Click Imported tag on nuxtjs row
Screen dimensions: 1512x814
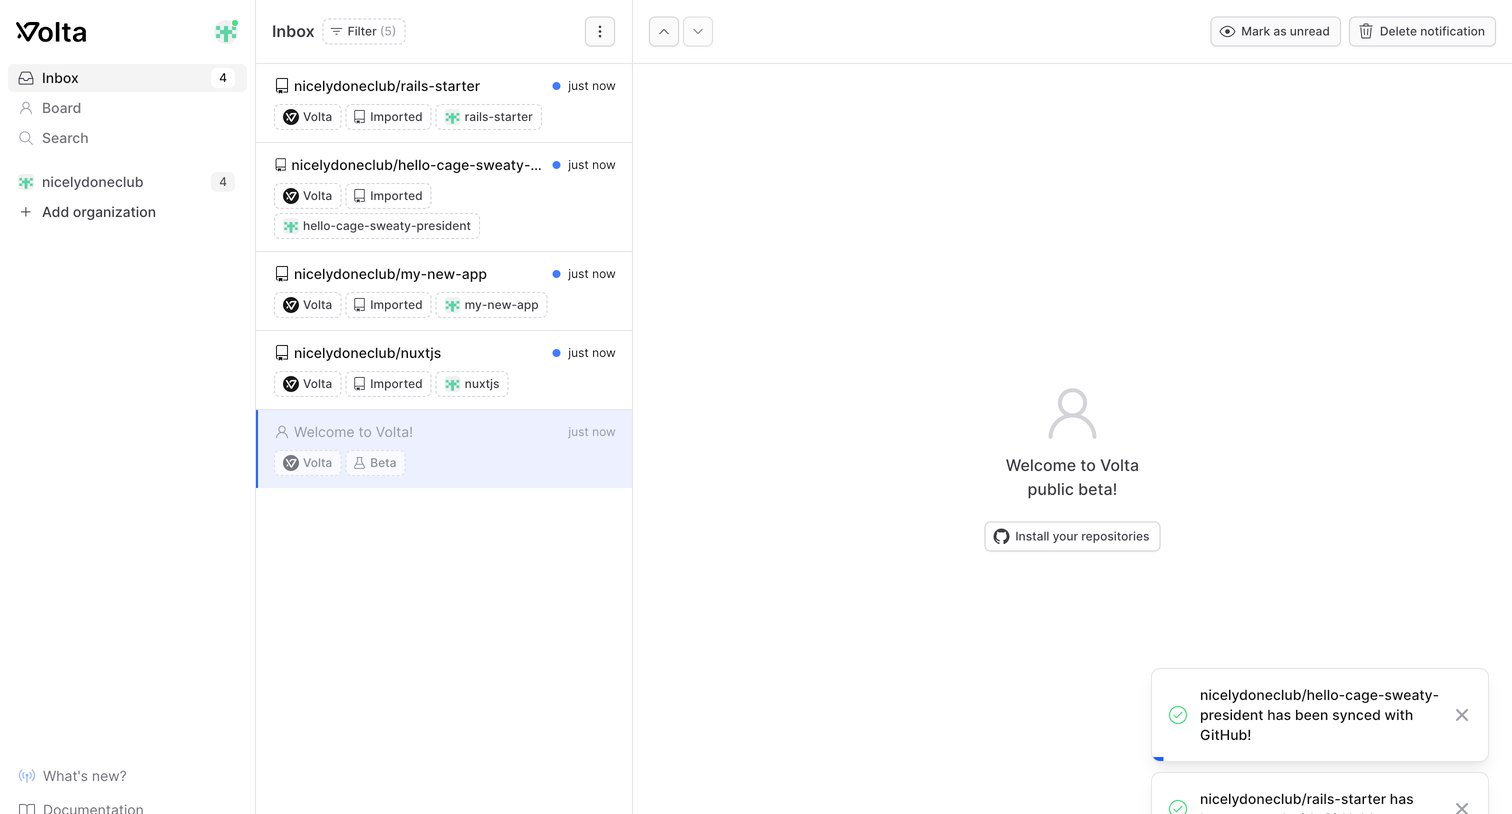(x=388, y=384)
